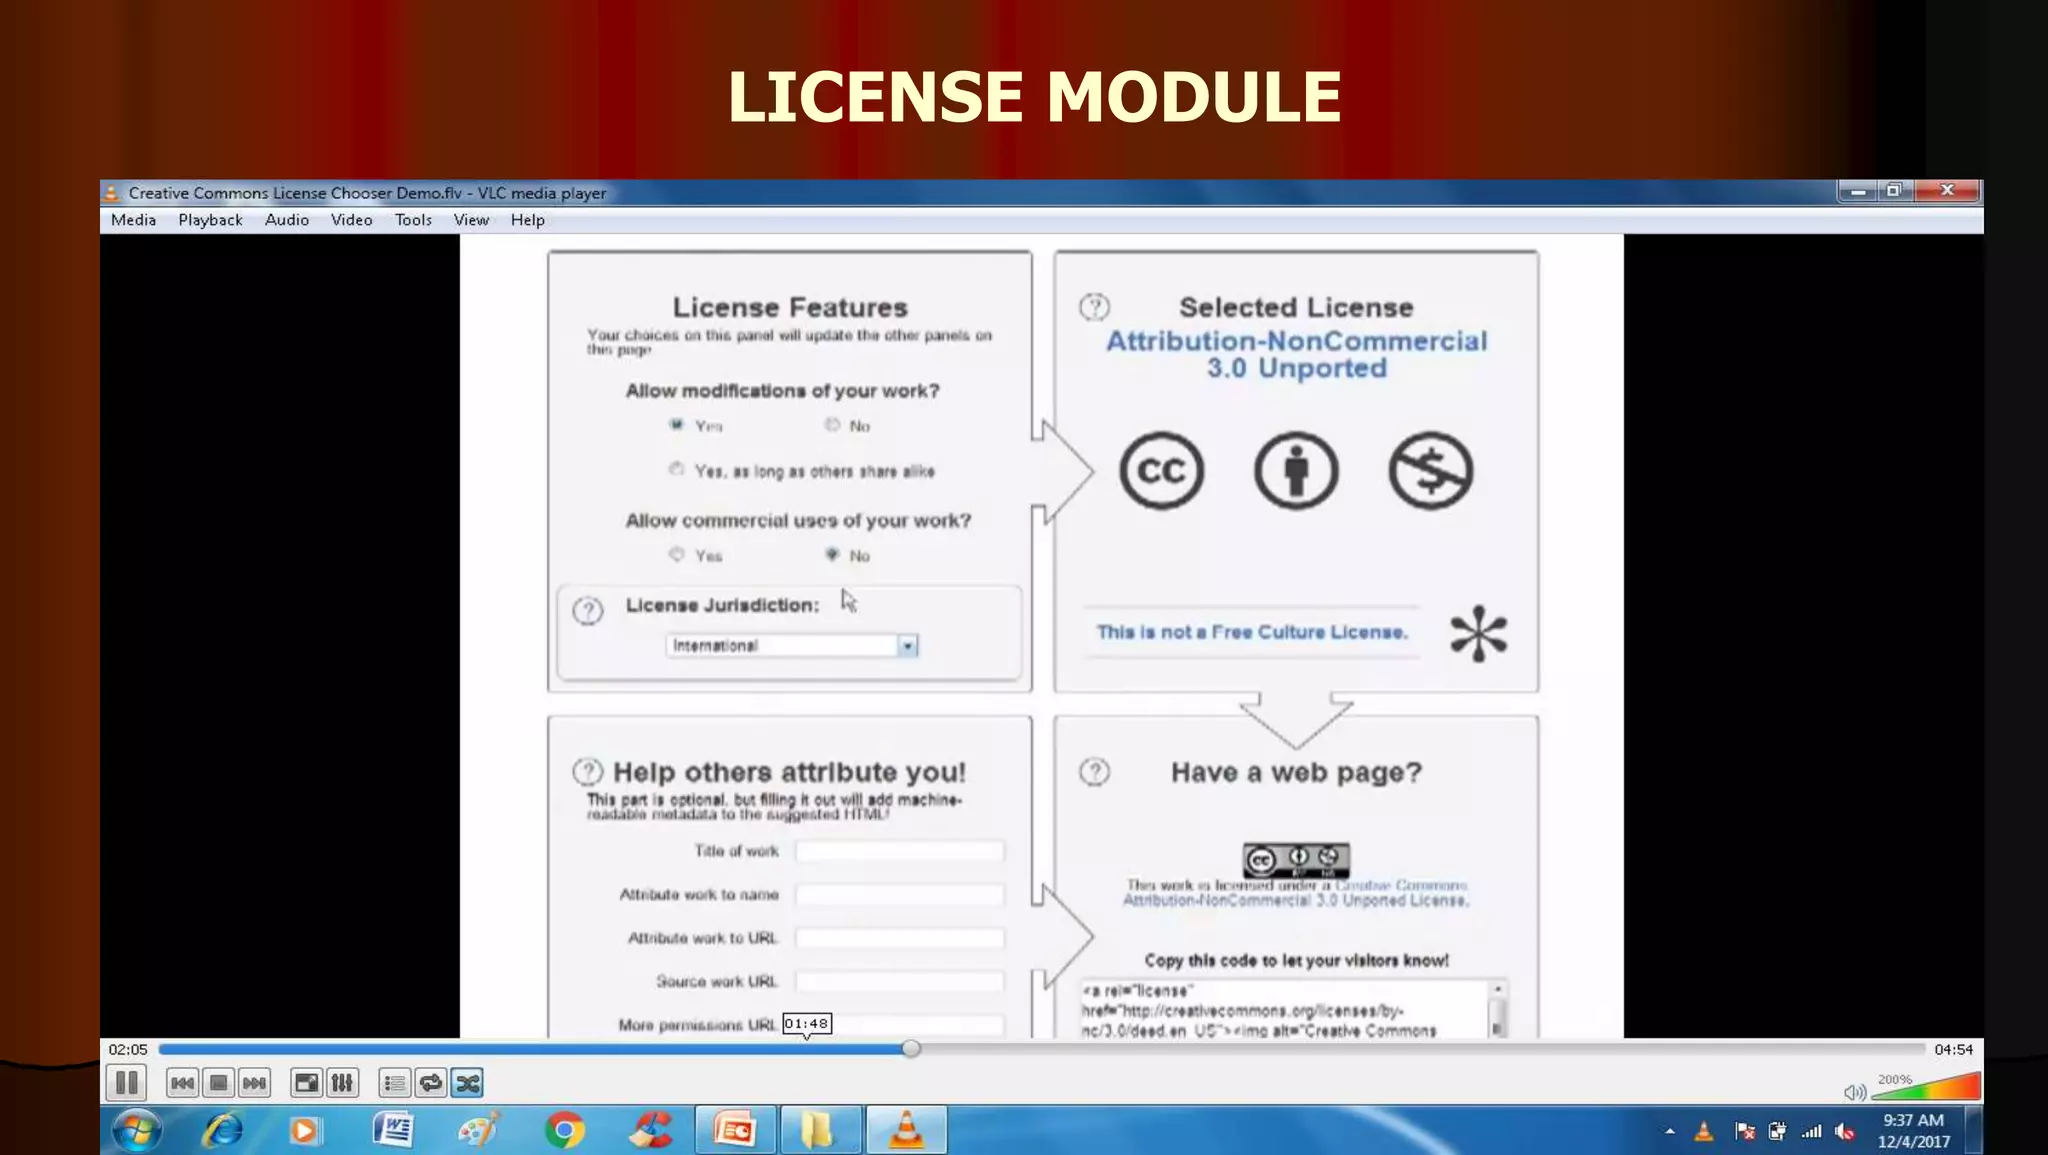Click muted system volume tray icon

(x=1845, y=1132)
